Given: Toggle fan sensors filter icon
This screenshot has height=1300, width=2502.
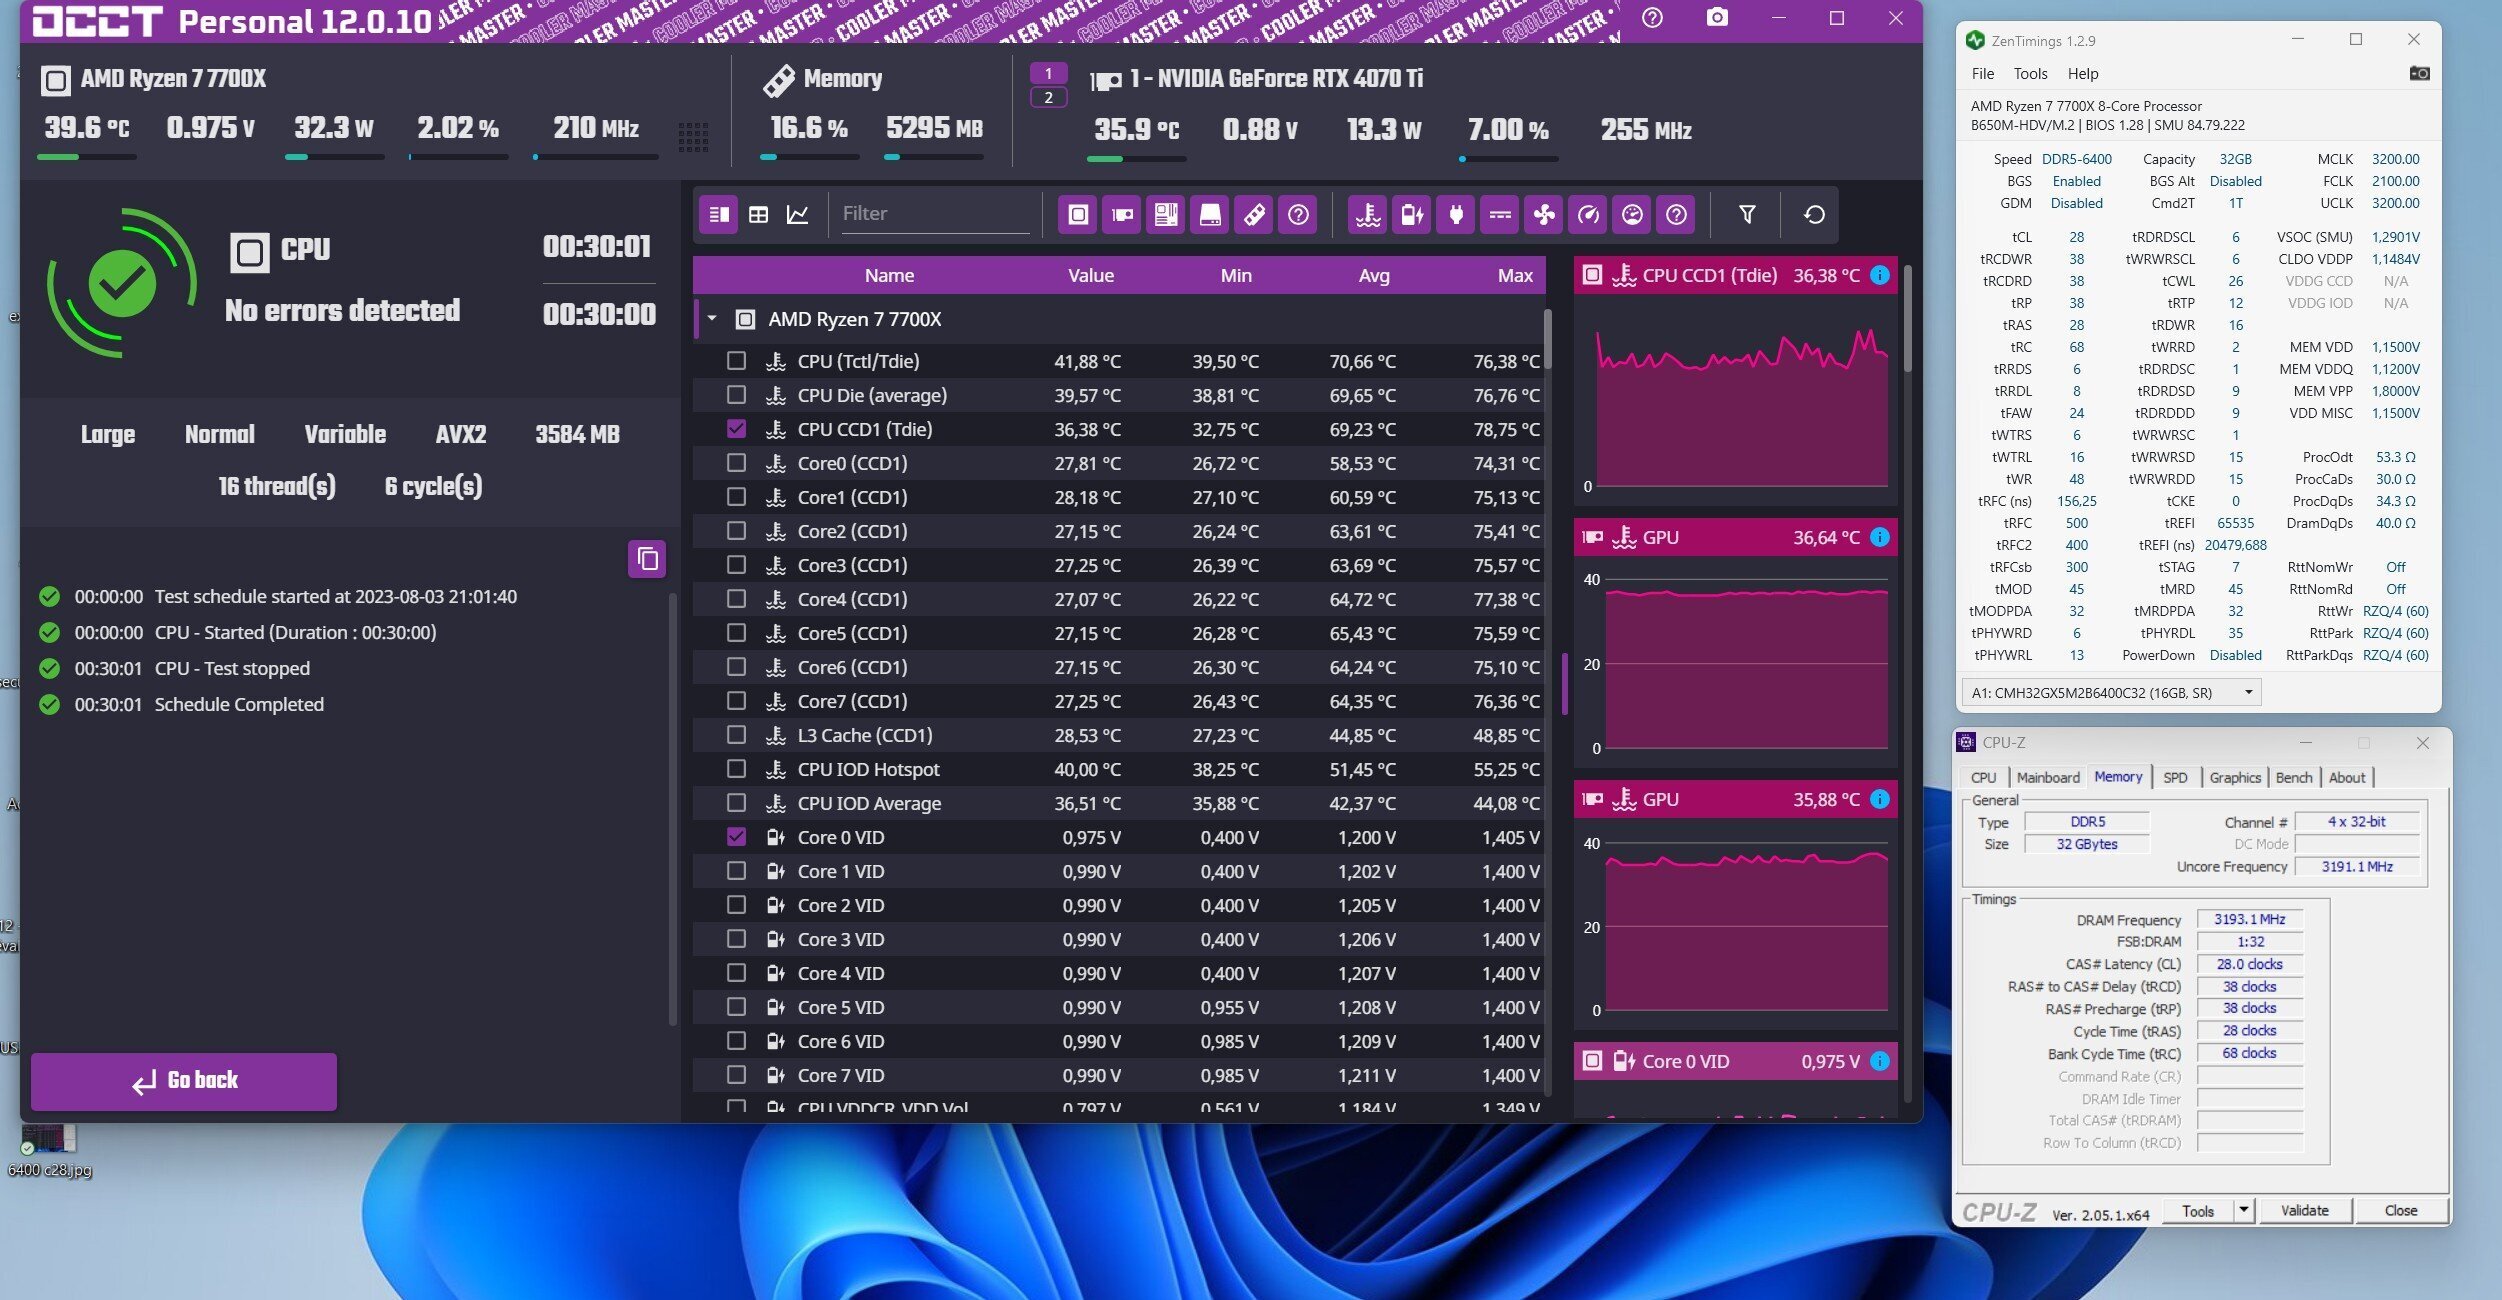Looking at the screenshot, I should (x=1544, y=214).
